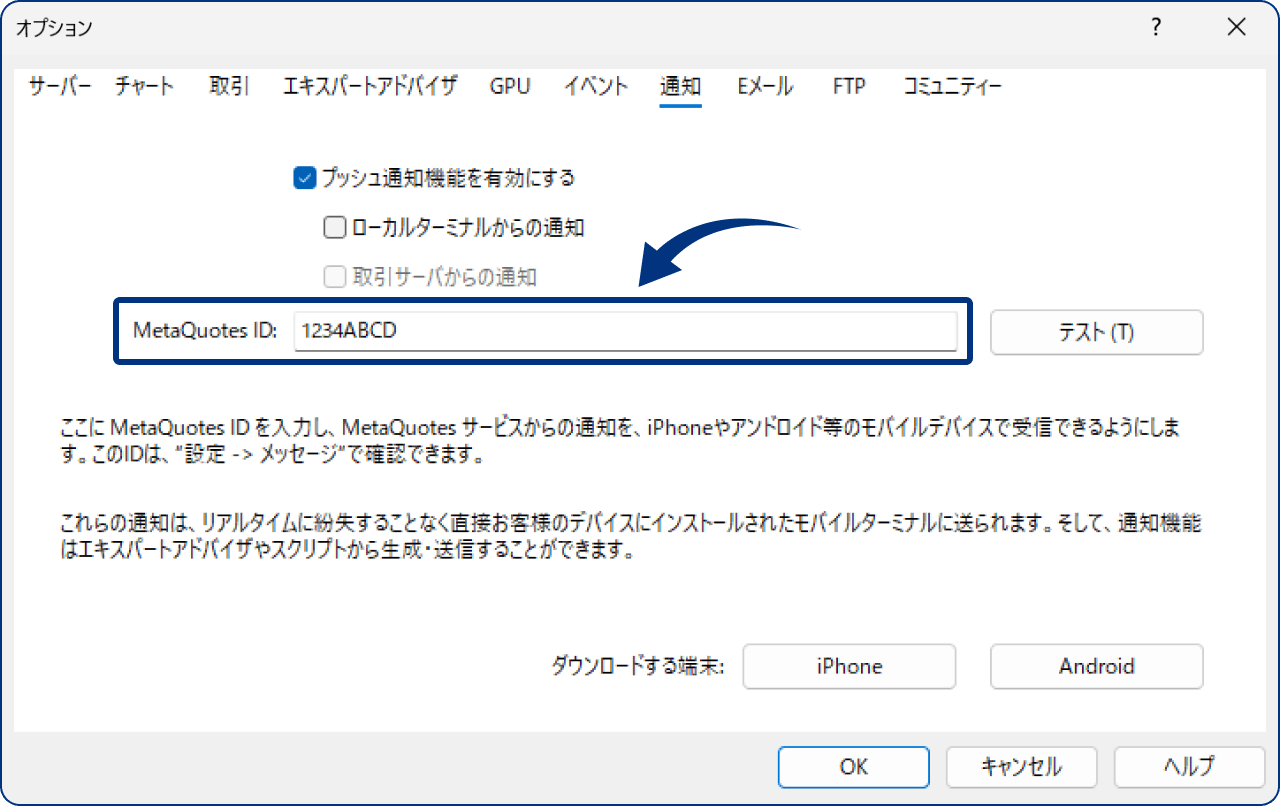Toggle 取引サーバからの通知 checkbox
The height and width of the screenshot is (806, 1280).
(x=334, y=277)
